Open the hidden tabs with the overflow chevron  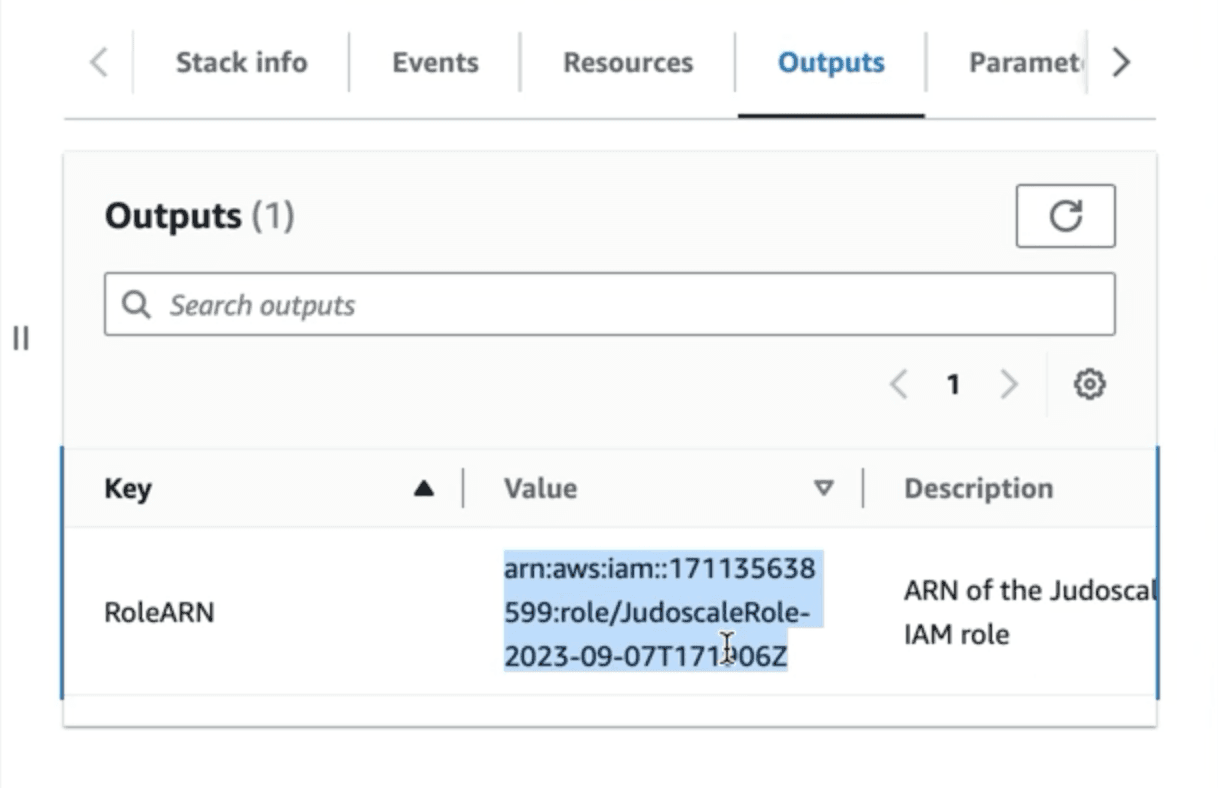click(x=1120, y=61)
